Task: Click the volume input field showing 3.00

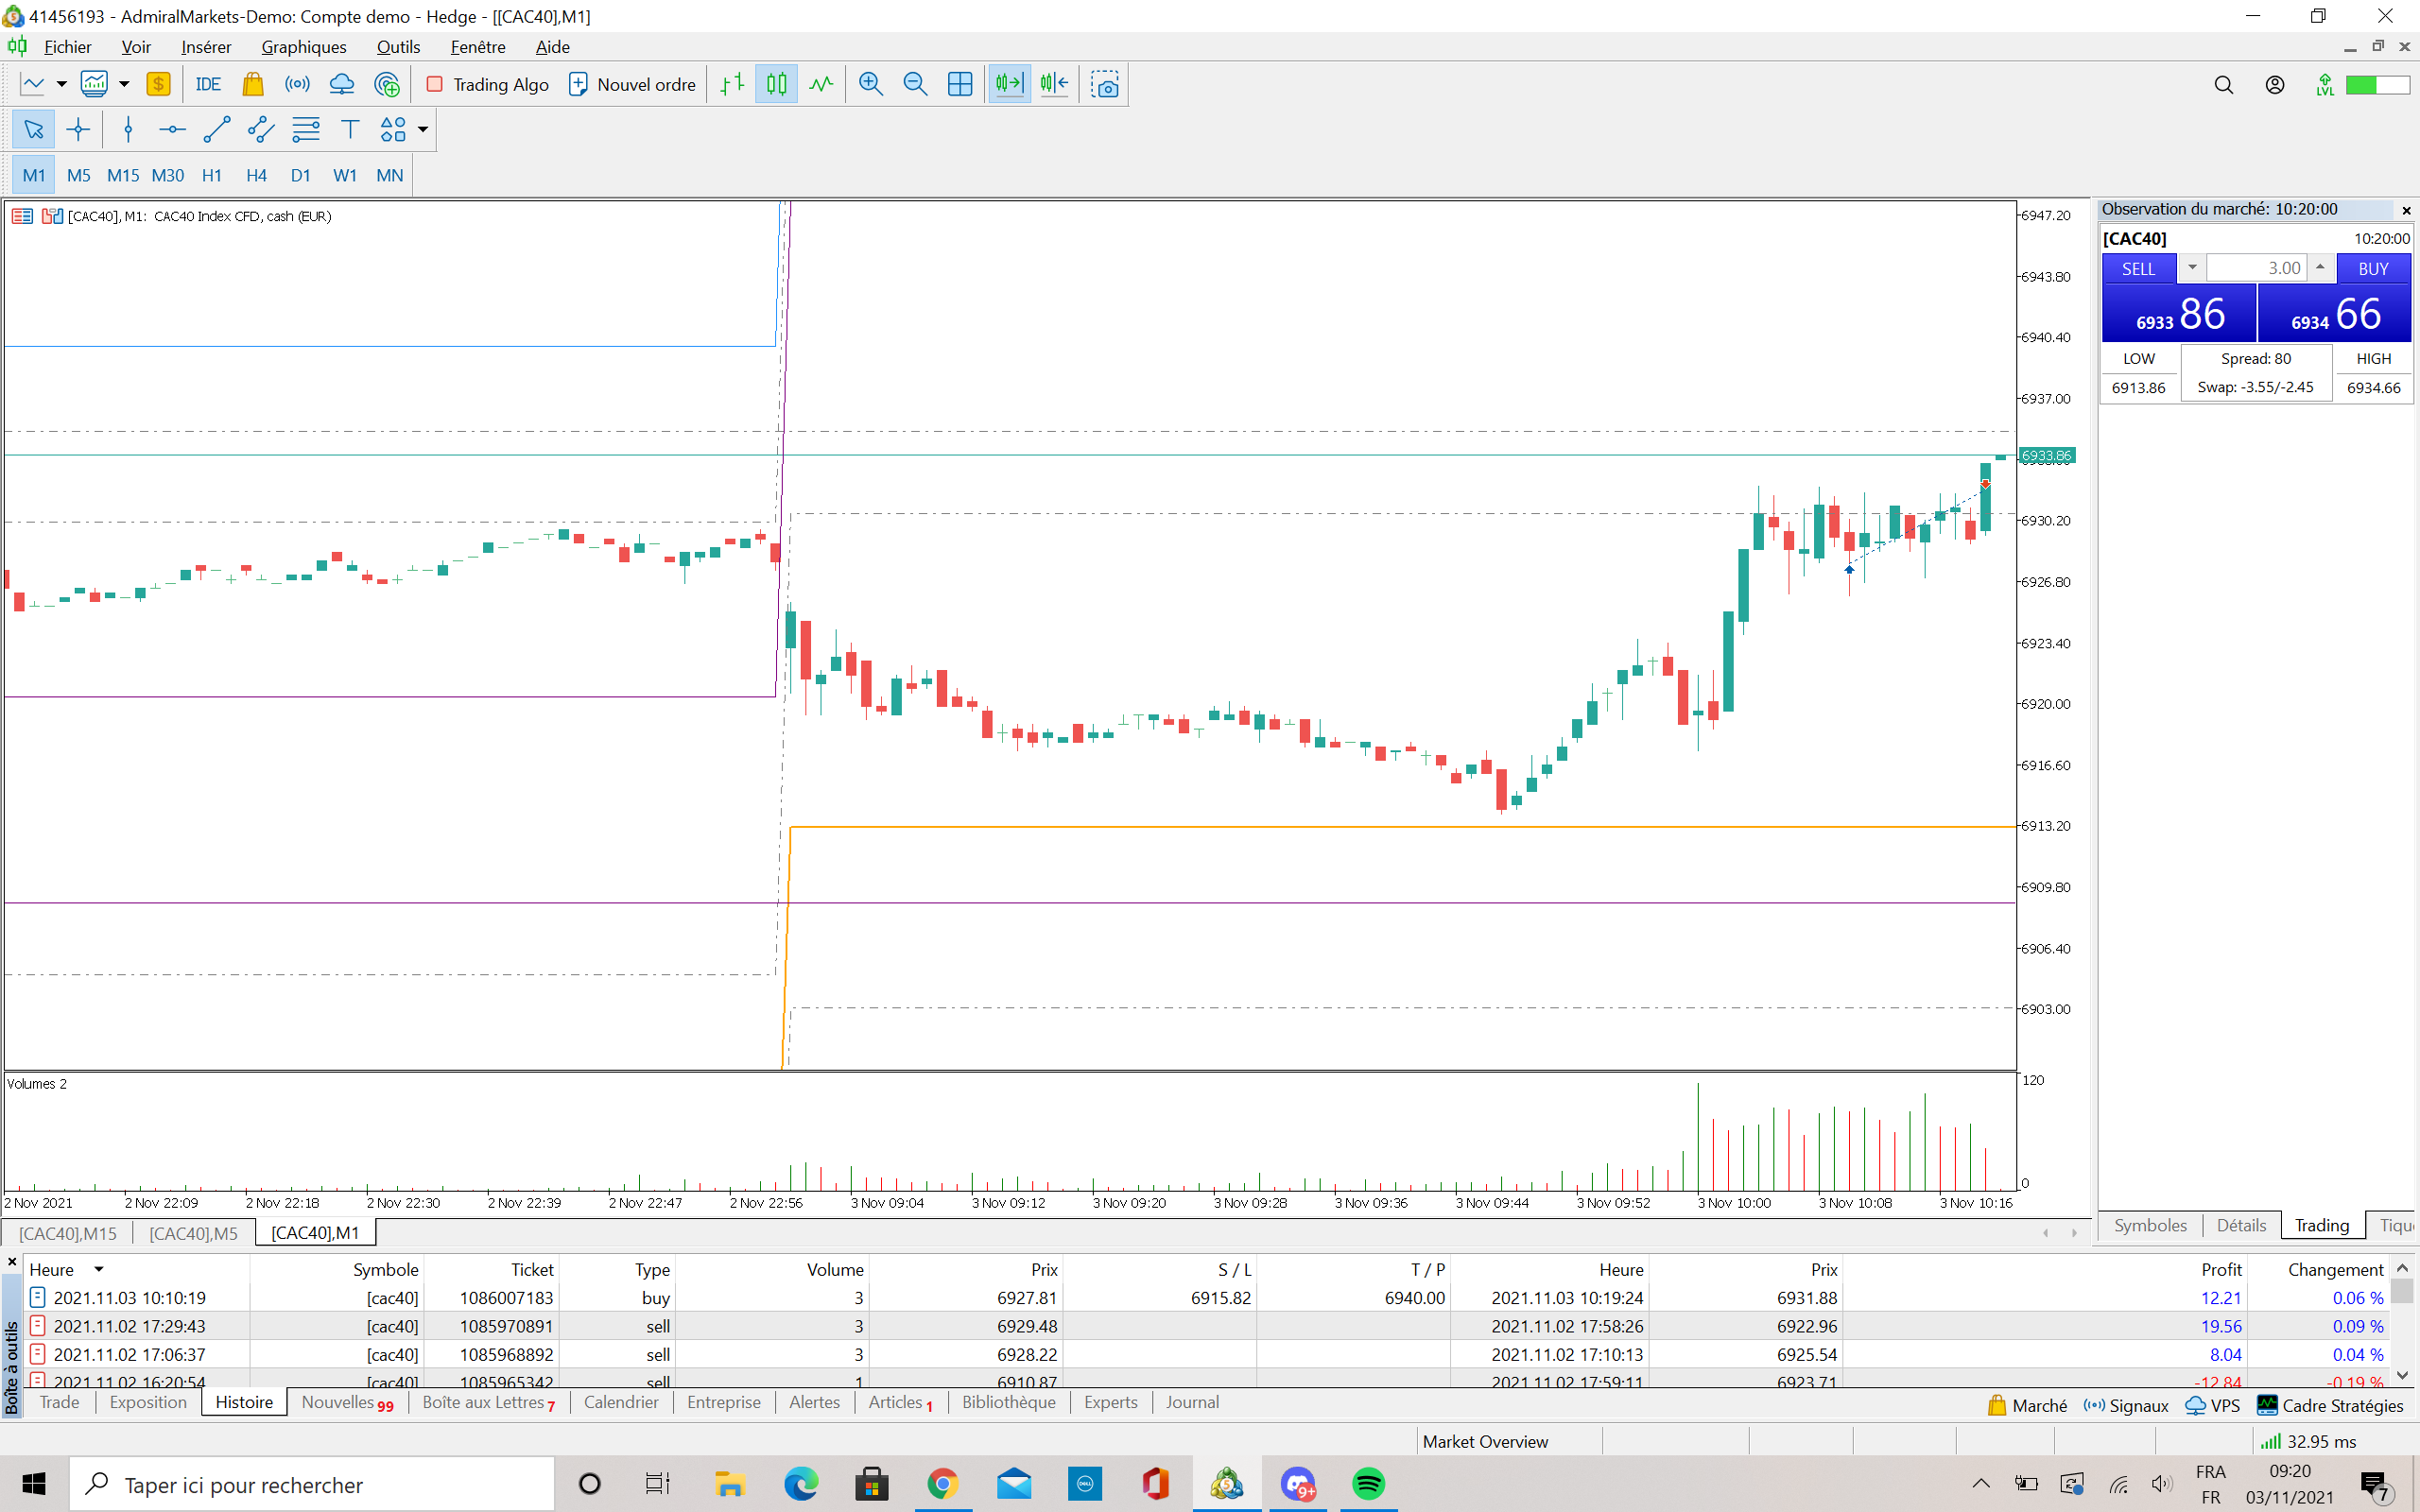Action: [2257, 268]
